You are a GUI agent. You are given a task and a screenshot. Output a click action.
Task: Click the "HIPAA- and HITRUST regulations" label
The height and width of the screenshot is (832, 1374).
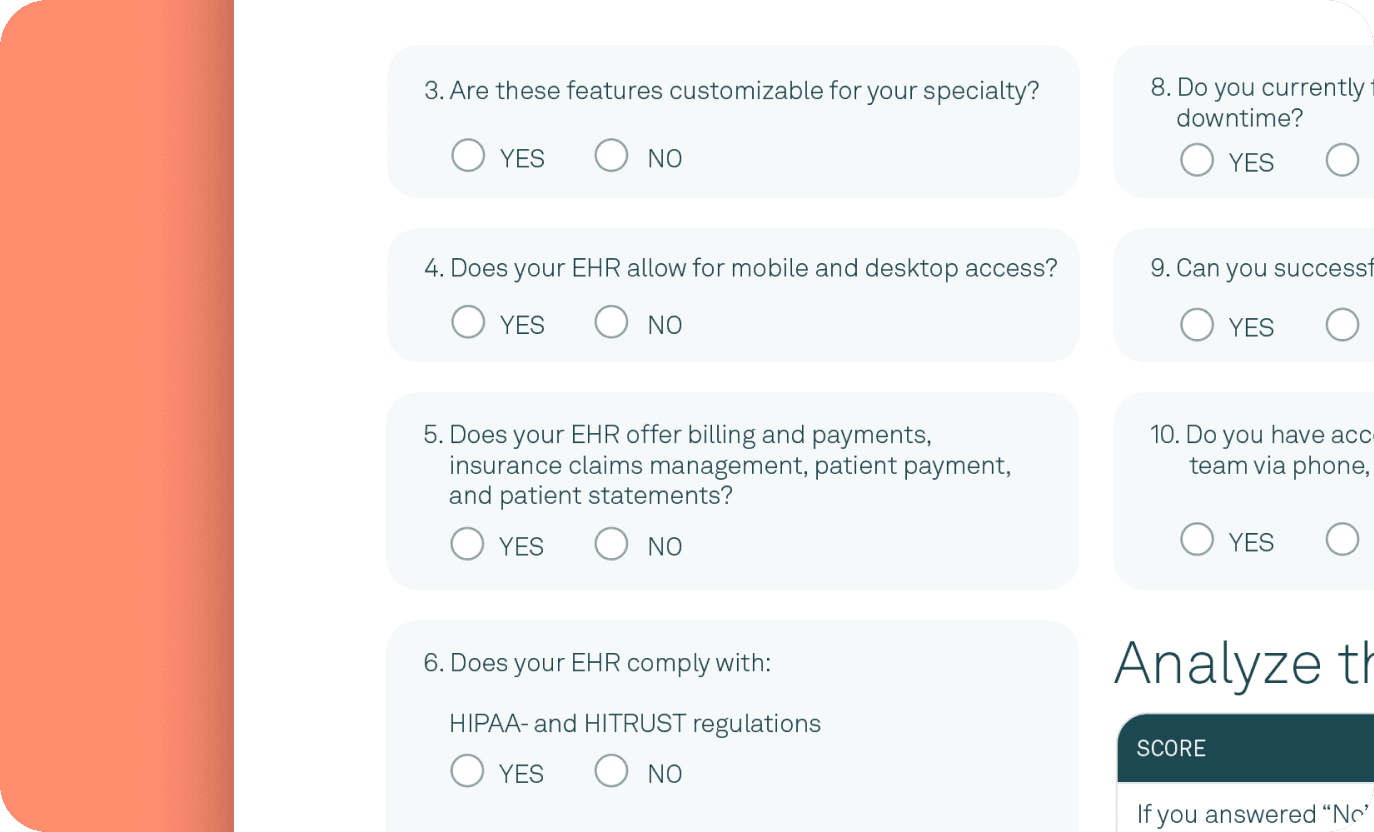click(x=634, y=724)
